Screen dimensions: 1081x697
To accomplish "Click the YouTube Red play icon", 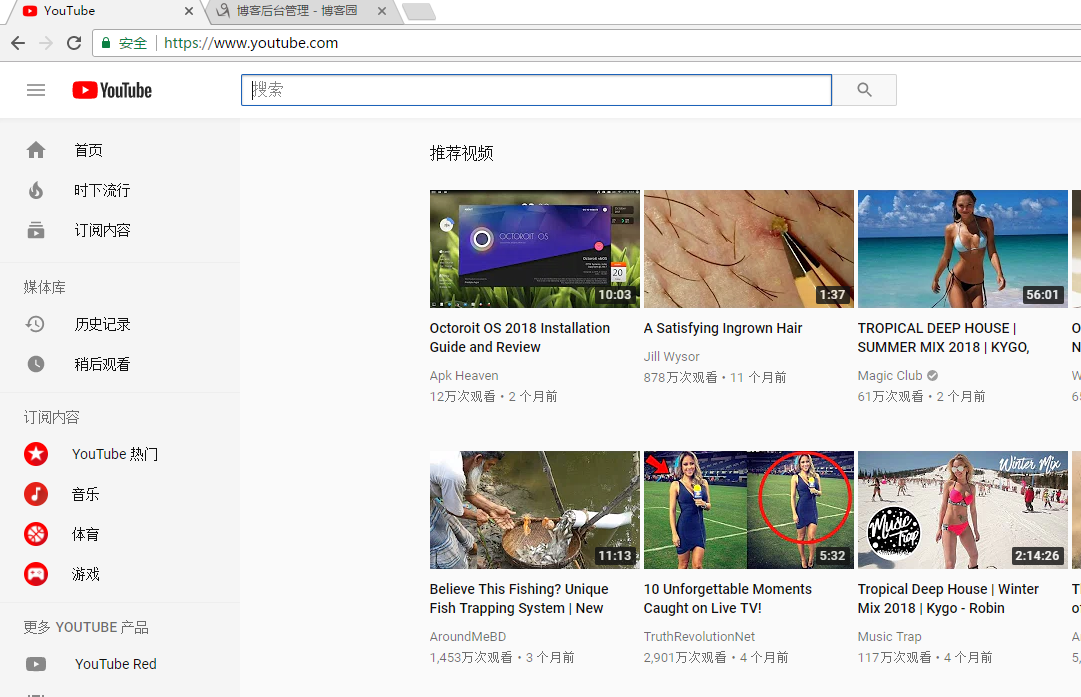I will tap(36, 664).
